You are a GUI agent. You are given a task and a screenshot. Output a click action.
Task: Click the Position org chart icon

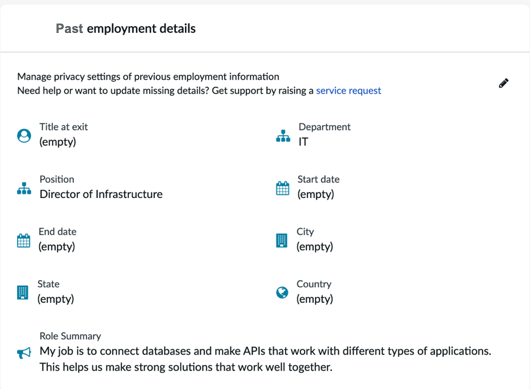[x=24, y=188]
